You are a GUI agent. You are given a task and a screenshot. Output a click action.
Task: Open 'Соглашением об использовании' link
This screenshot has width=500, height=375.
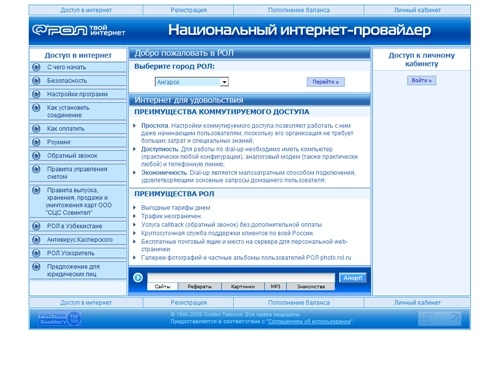point(309,322)
